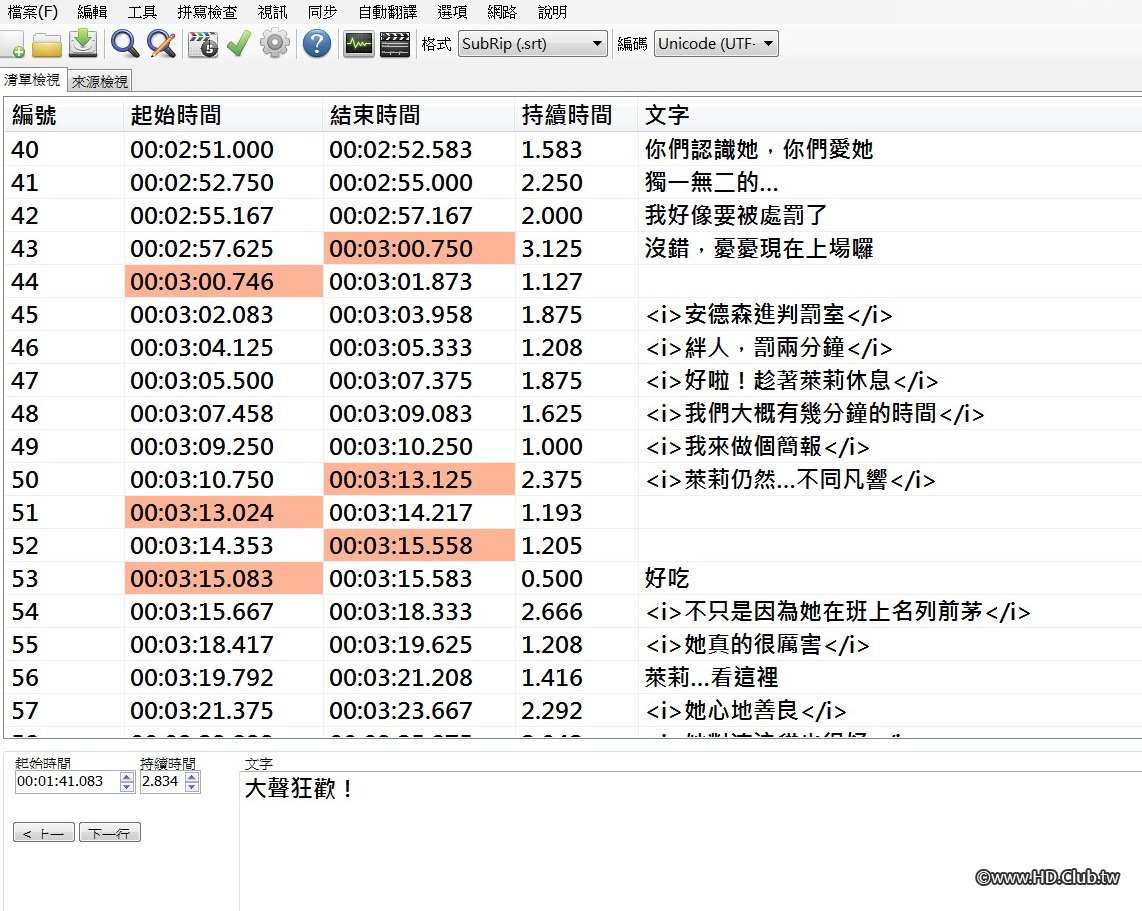Click the 下一行 next line button
Image resolution: width=1142 pixels, height=911 pixels.
109,831
